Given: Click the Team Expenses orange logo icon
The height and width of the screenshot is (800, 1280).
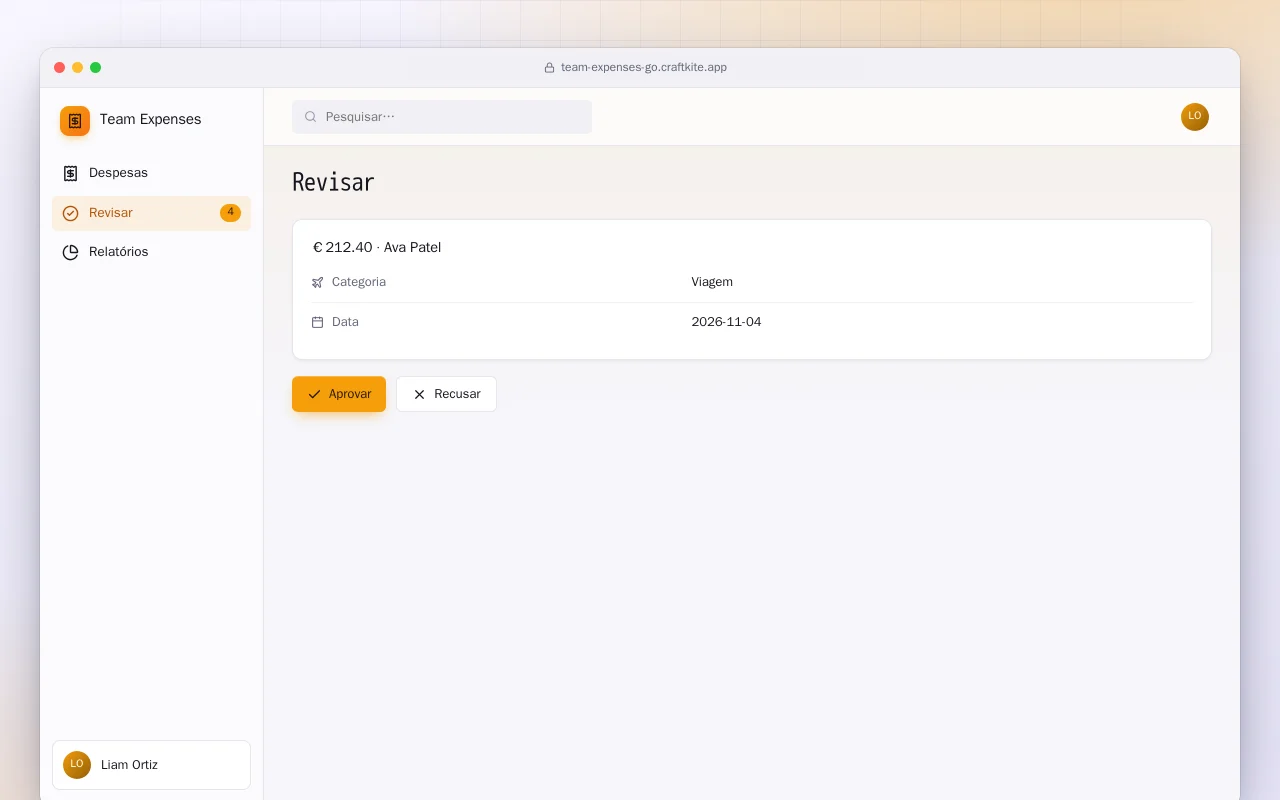Looking at the screenshot, I should (x=75, y=121).
